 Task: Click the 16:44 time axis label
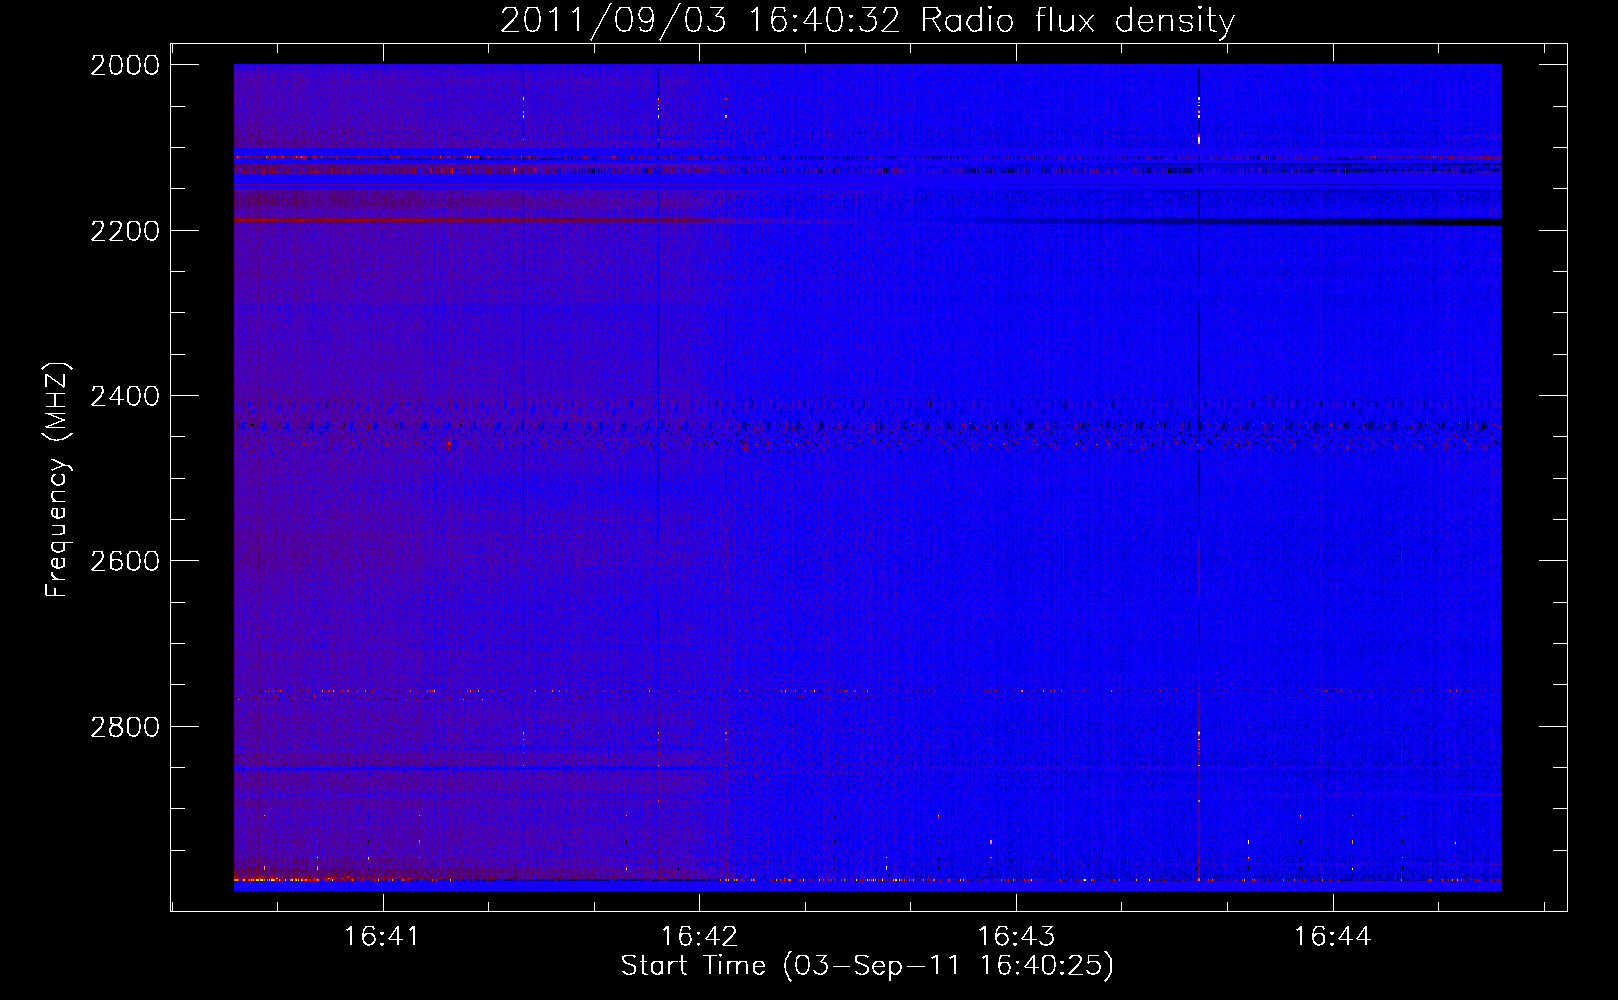click(1332, 936)
